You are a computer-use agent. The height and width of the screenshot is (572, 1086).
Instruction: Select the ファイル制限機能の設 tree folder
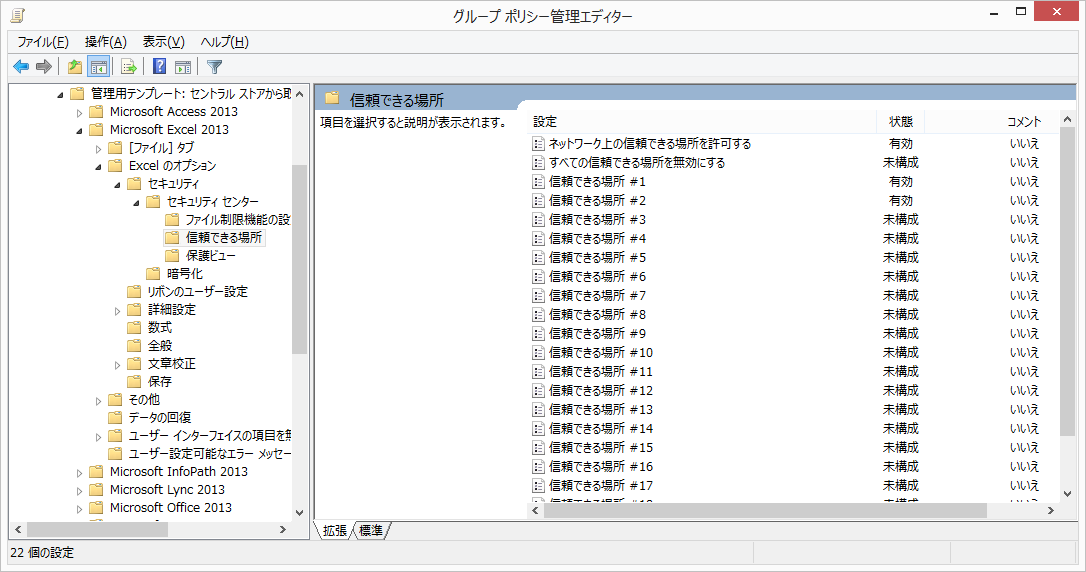[x=237, y=220]
